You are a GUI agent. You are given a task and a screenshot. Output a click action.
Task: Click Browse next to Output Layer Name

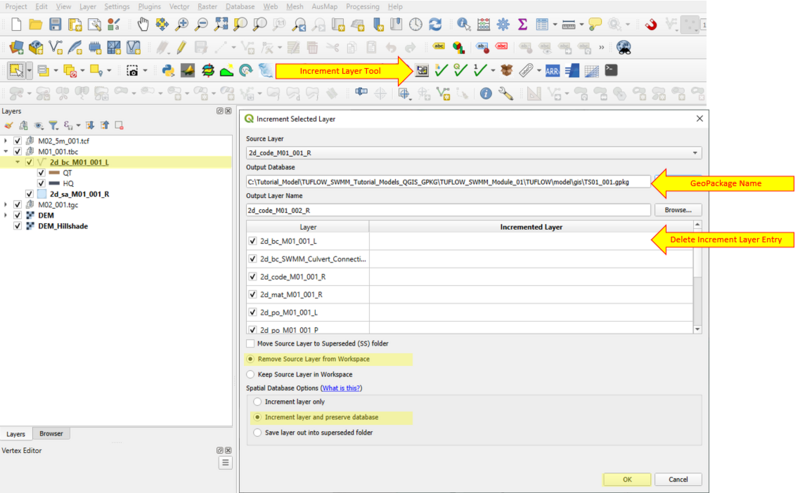678,210
